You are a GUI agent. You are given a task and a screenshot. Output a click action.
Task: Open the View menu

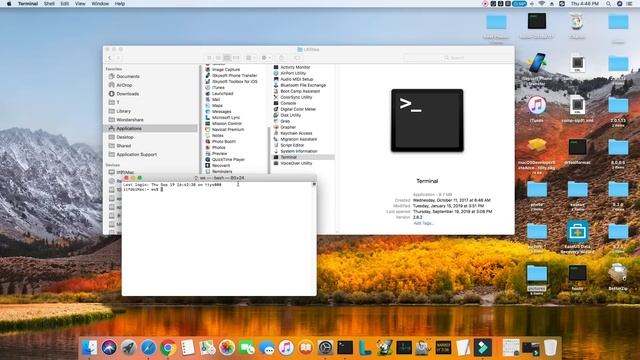(x=80, y=4)
